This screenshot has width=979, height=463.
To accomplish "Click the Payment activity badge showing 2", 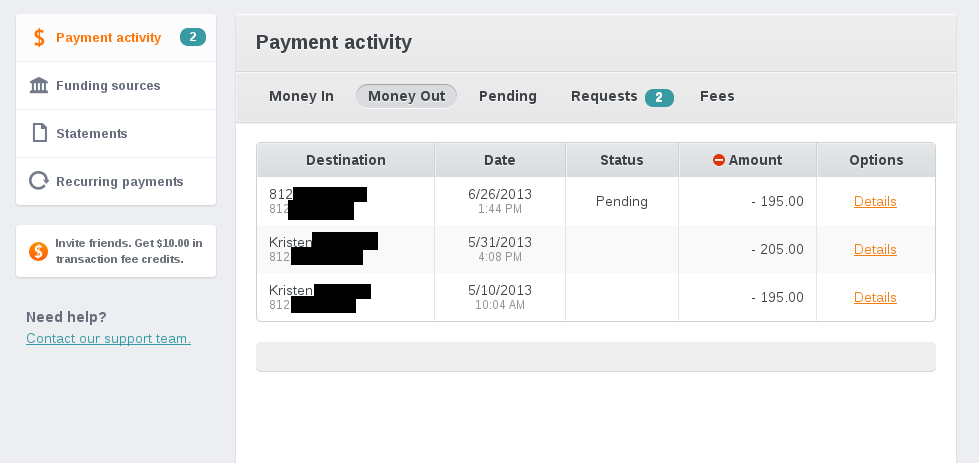I will [x=193, y=37].
